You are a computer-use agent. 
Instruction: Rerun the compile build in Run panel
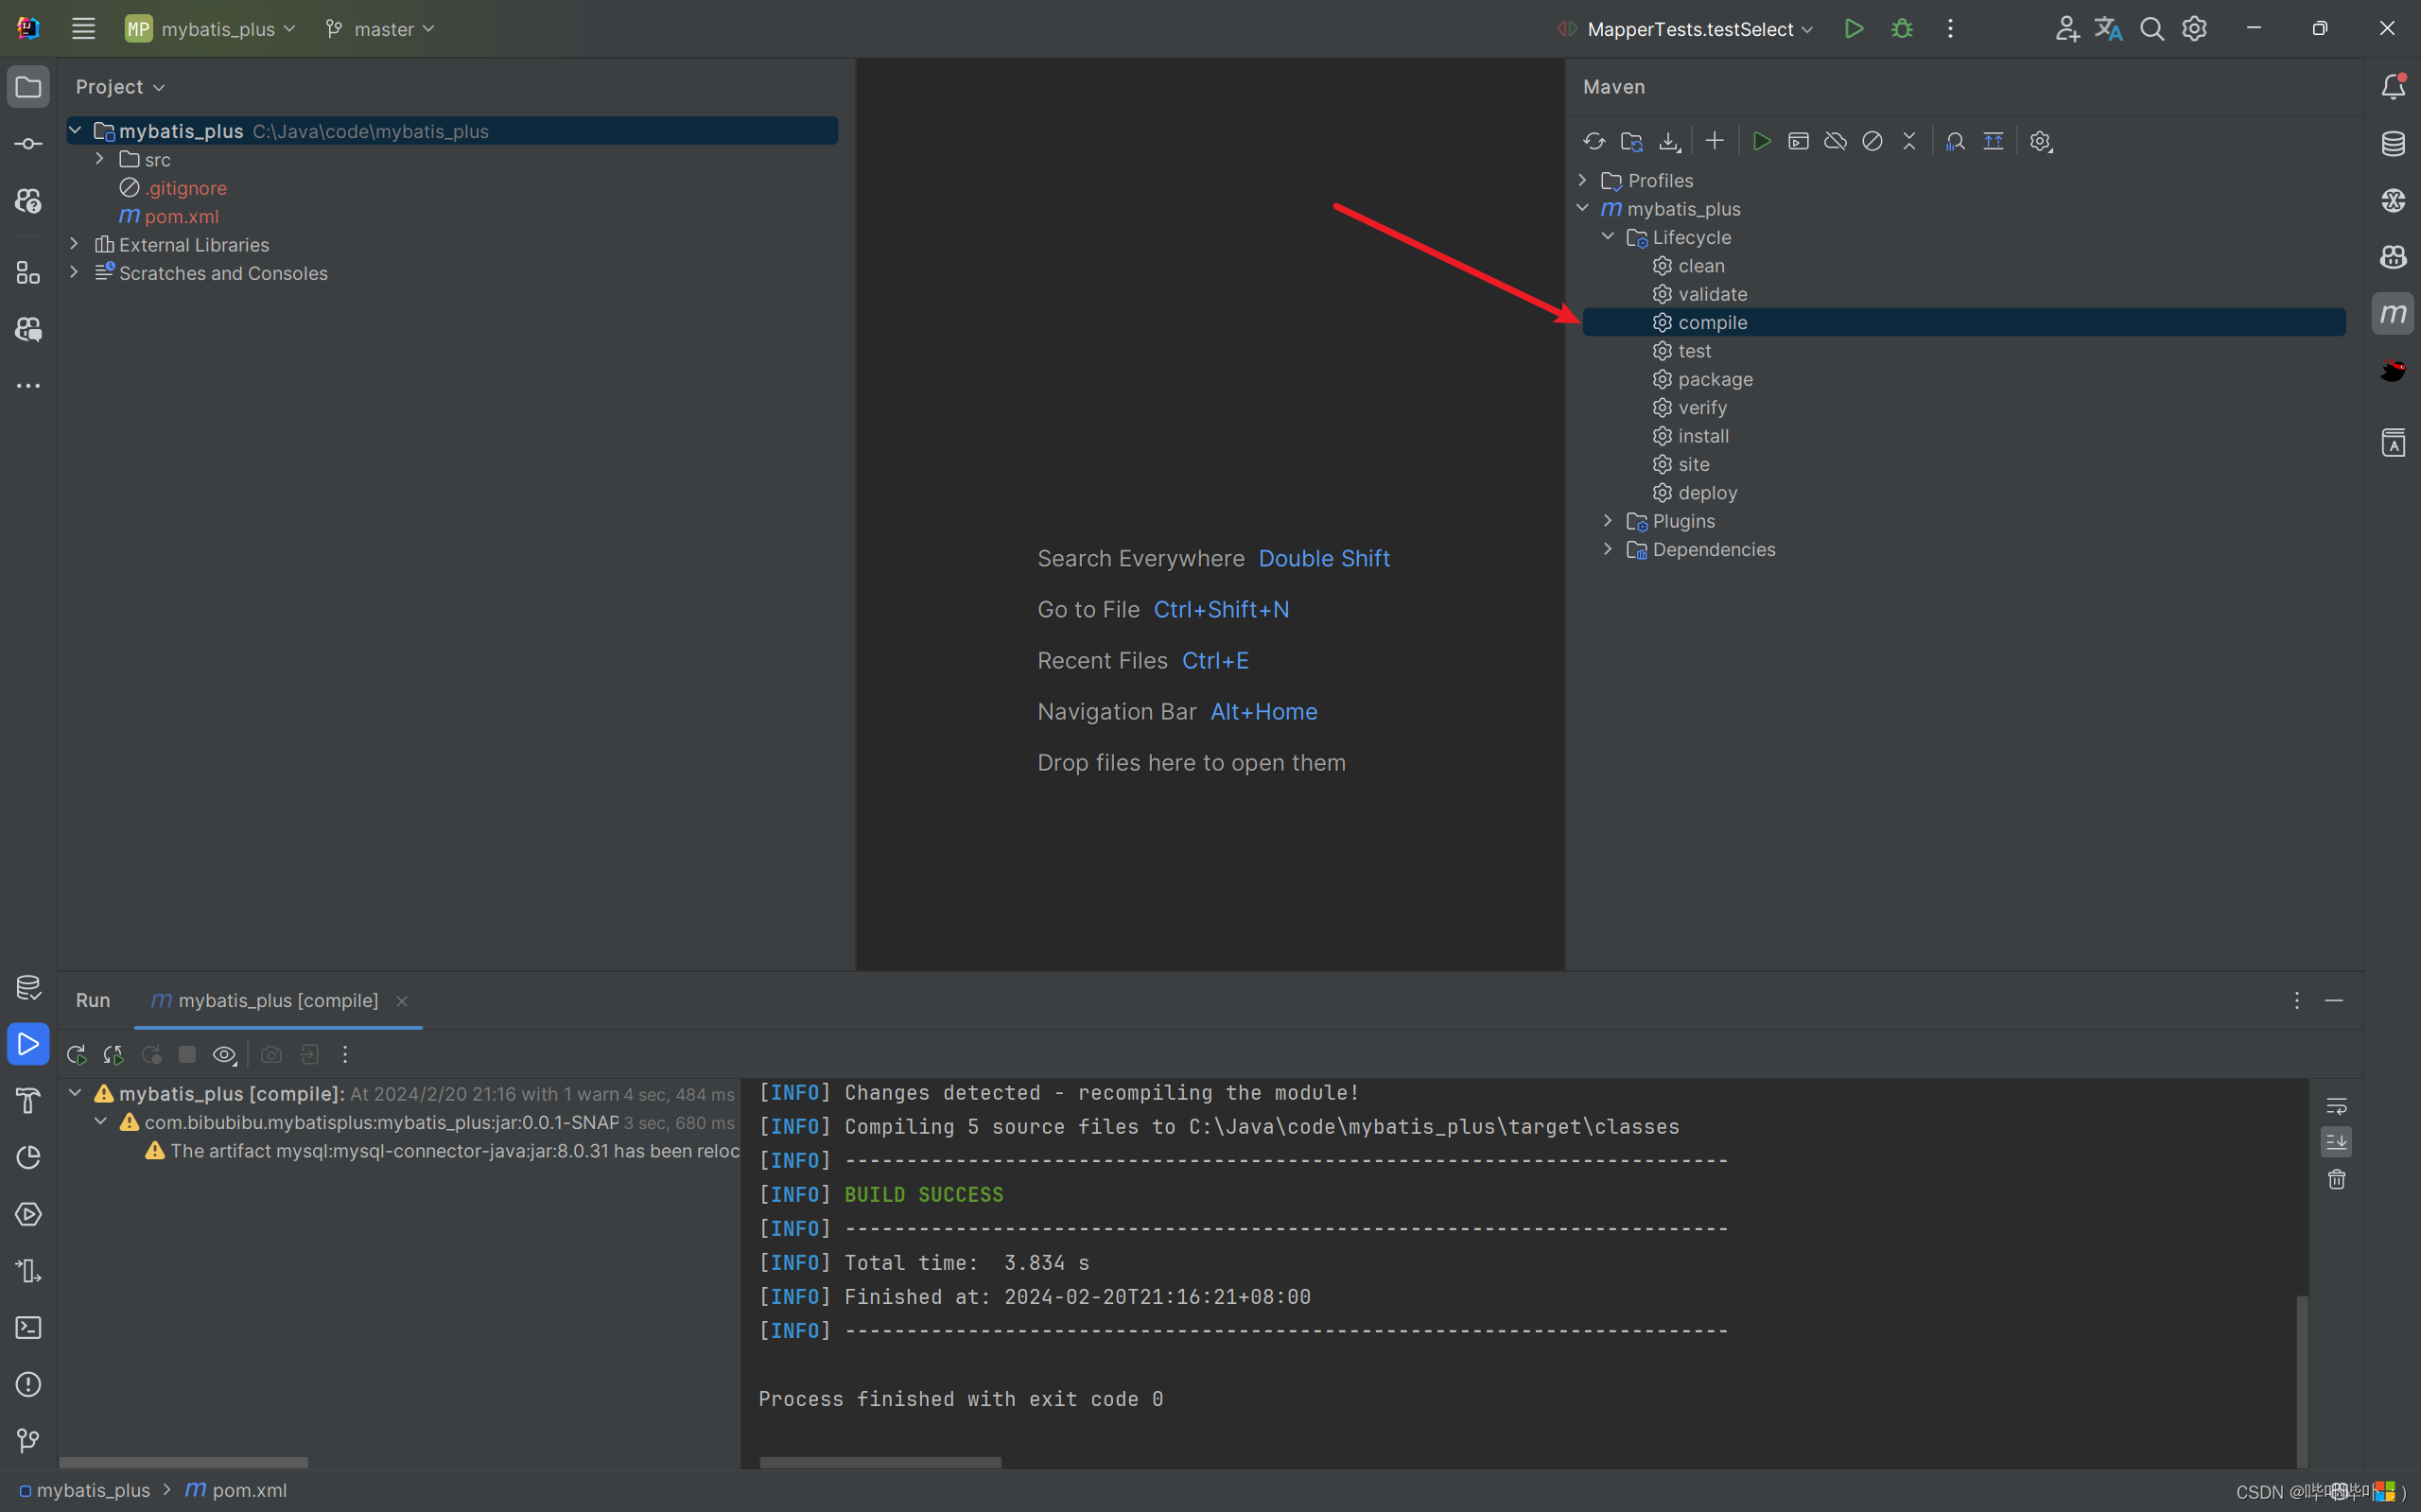76,1054
